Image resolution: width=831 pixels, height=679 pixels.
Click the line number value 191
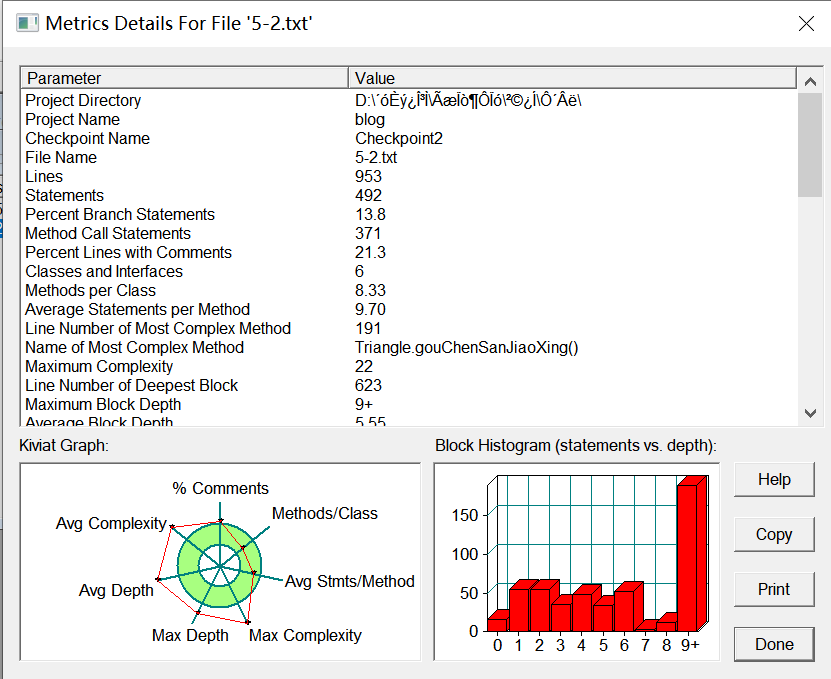[368, 328]
